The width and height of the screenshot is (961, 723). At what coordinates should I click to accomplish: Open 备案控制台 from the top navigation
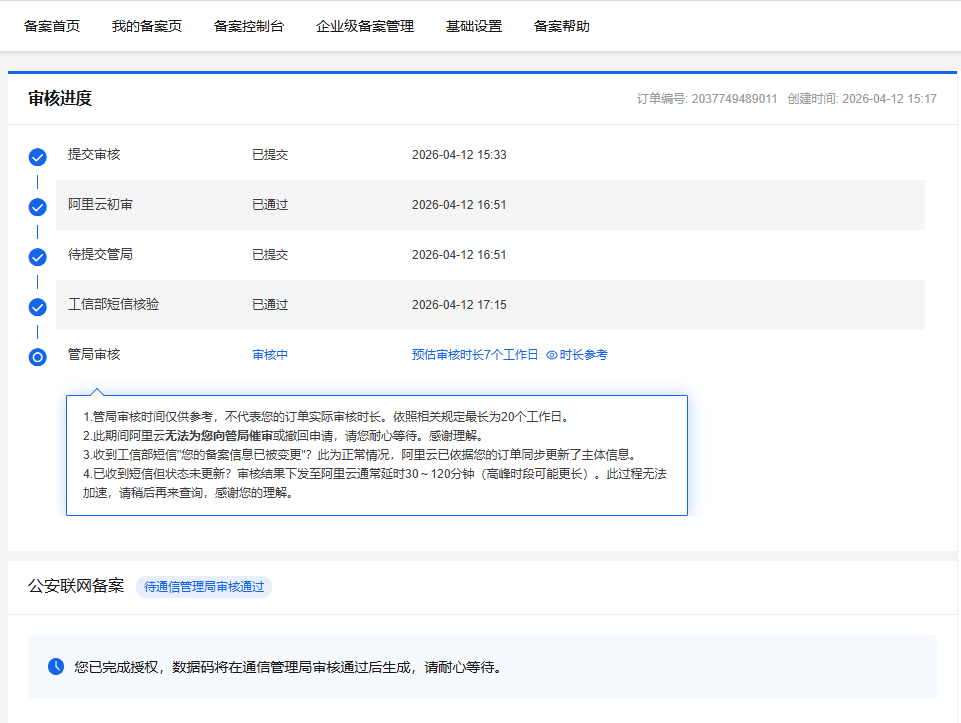point(249,26)
